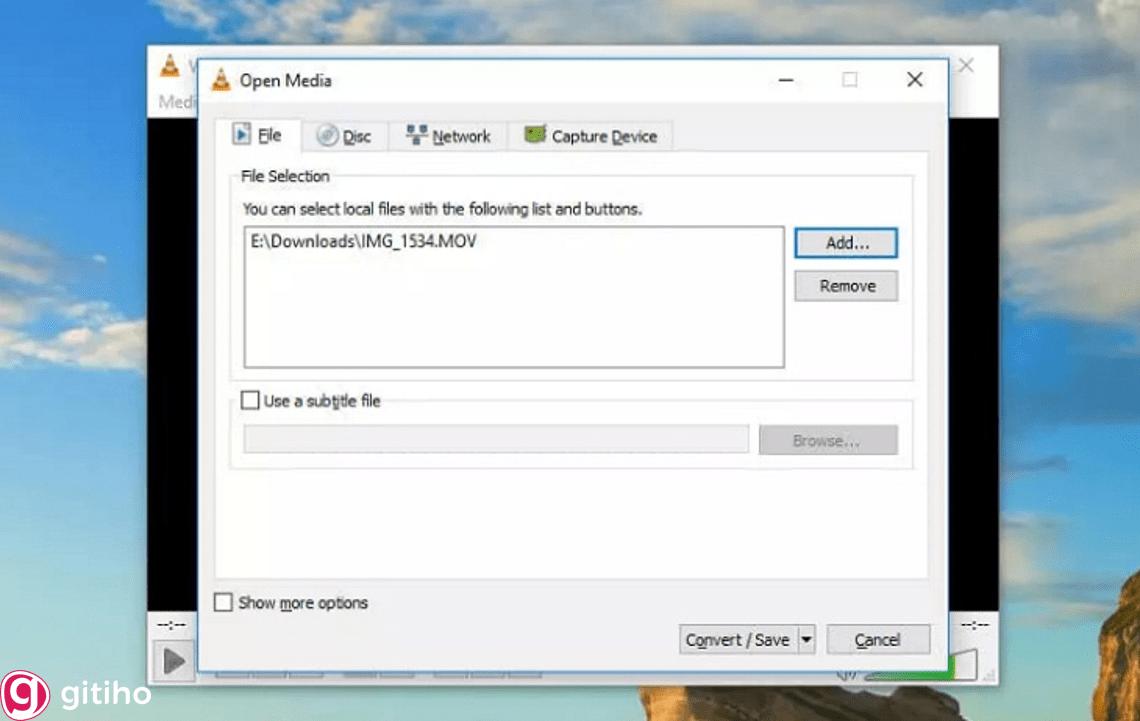Open the Convert/Save dropdown arrow

point(805,639)
